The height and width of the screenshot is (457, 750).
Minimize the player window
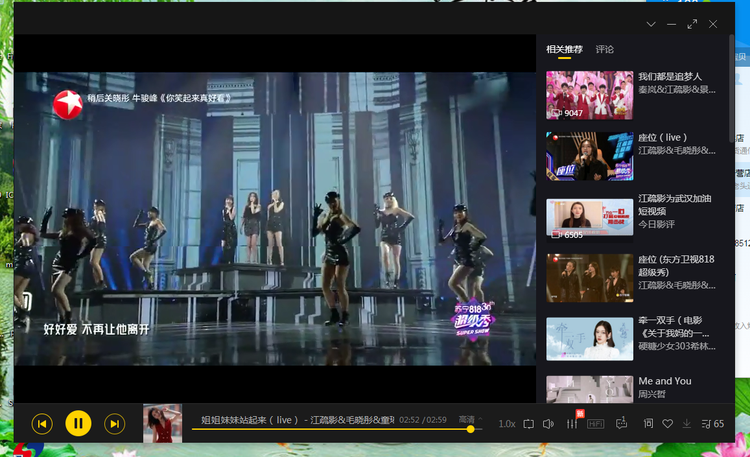[672, 24]
